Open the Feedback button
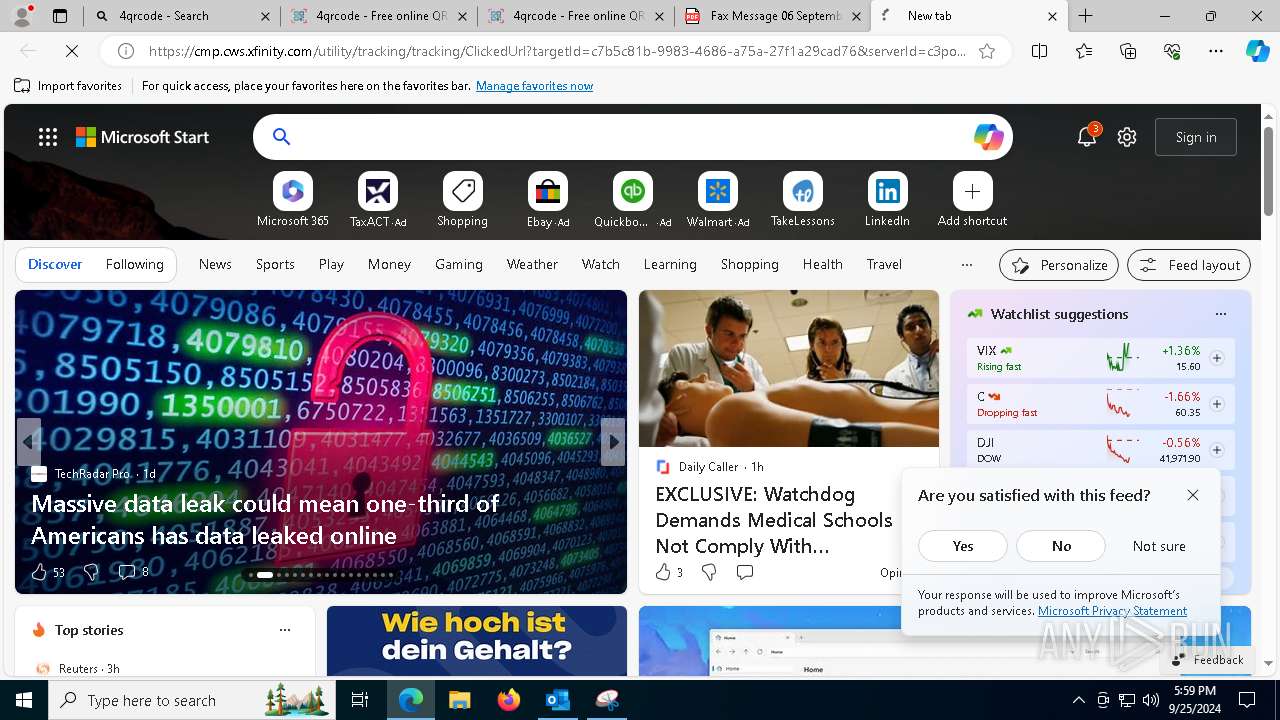1280x720 pixels. tap(1207, 660)
